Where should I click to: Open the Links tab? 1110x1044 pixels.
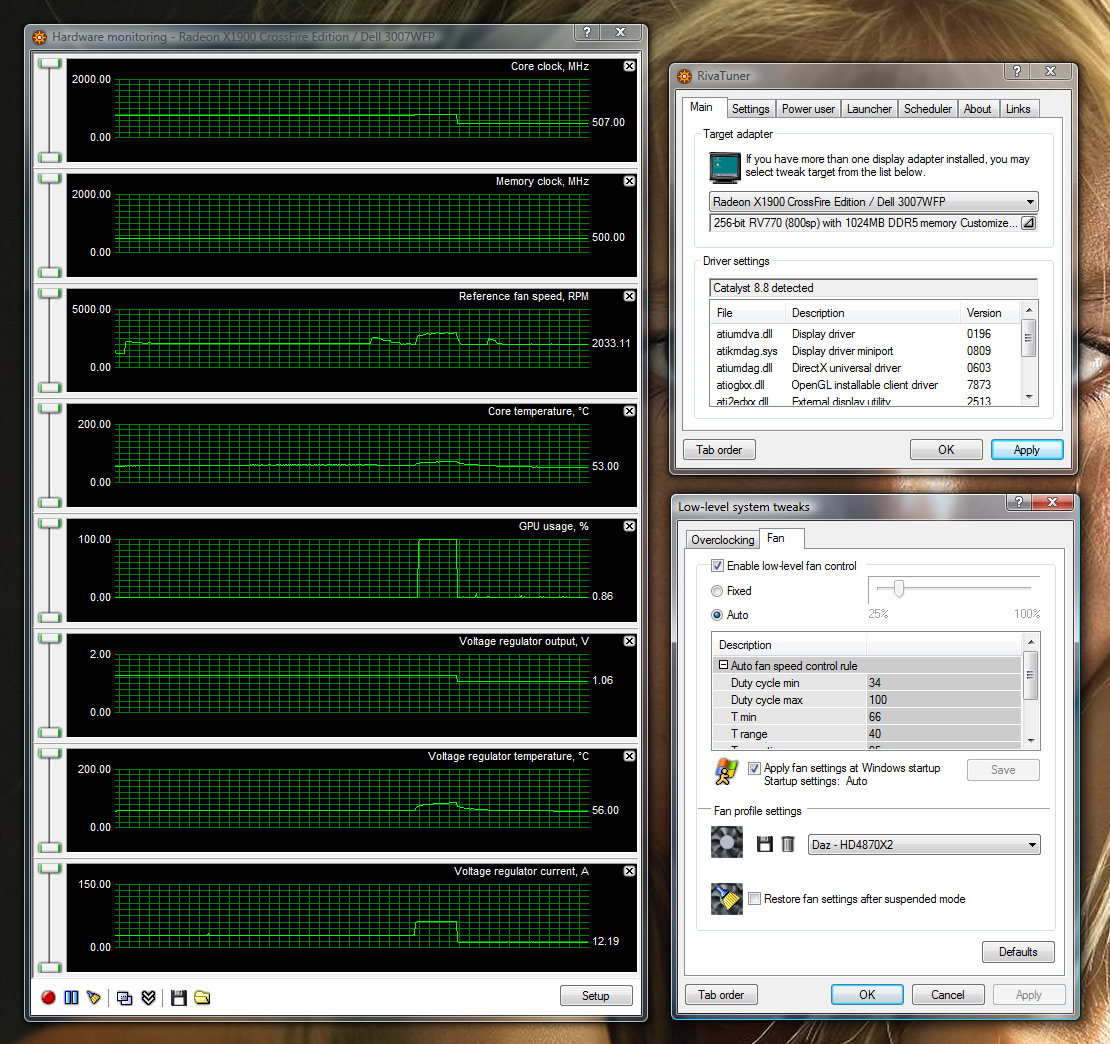point(1018,109)
